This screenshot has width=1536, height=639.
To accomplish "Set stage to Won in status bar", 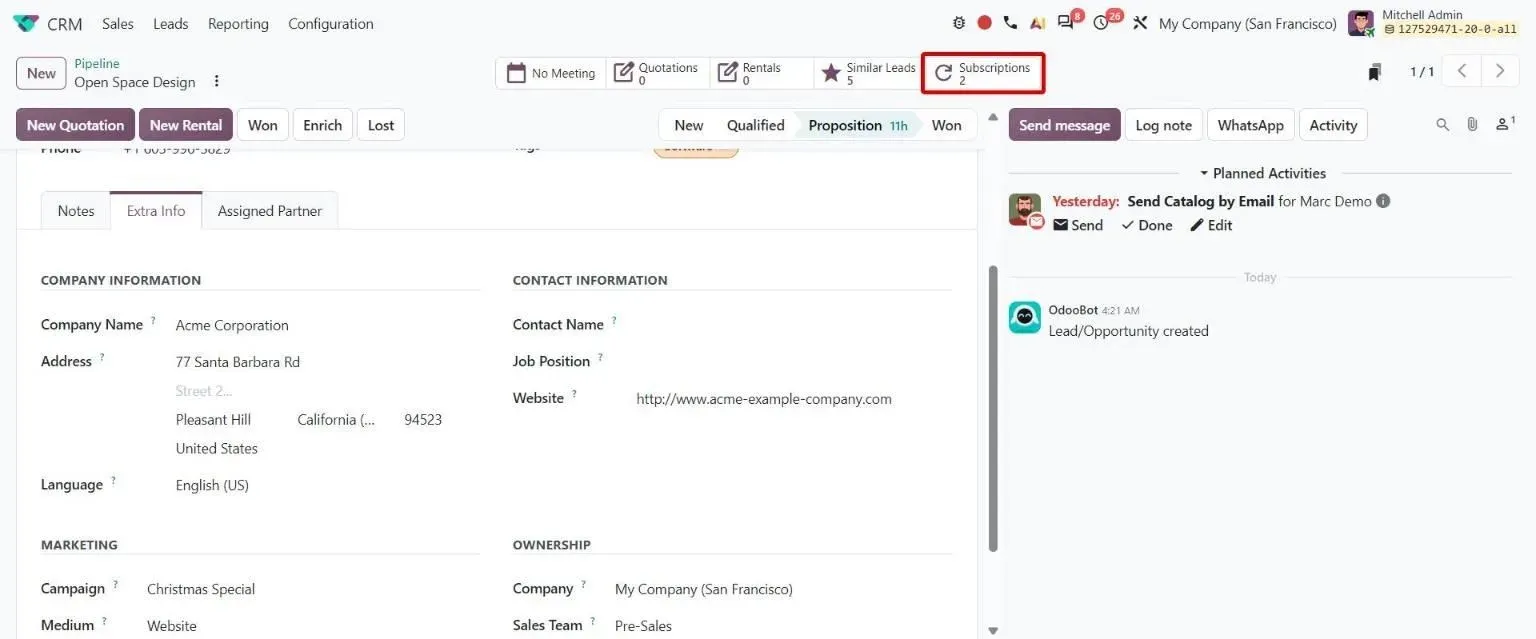I will [x=947, y=125].
